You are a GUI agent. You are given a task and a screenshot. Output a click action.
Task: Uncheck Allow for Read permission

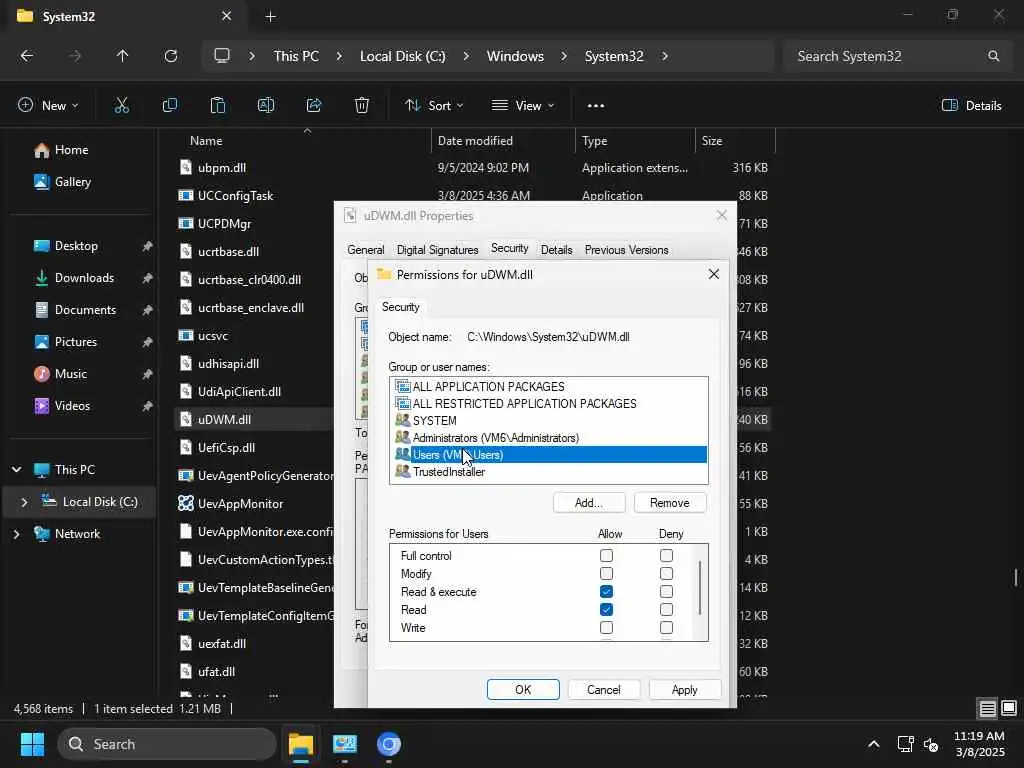point(606,609)
